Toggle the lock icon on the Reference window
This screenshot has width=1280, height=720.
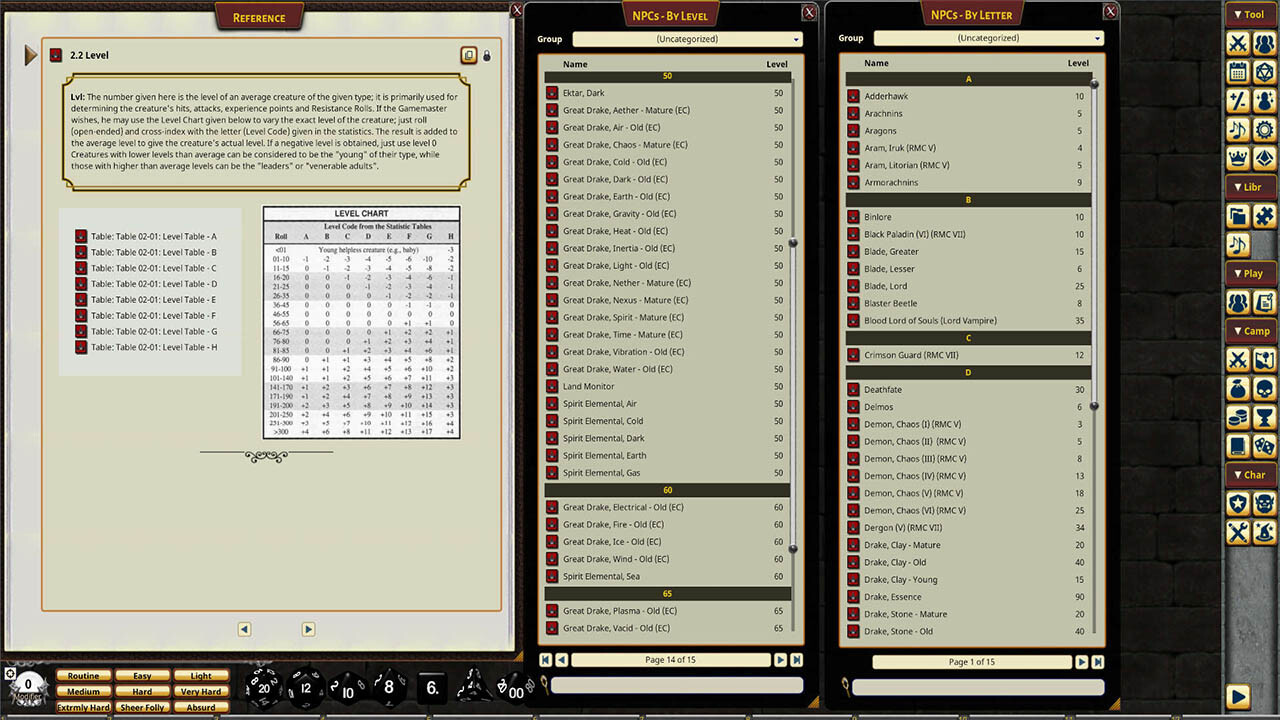point(487,56)
